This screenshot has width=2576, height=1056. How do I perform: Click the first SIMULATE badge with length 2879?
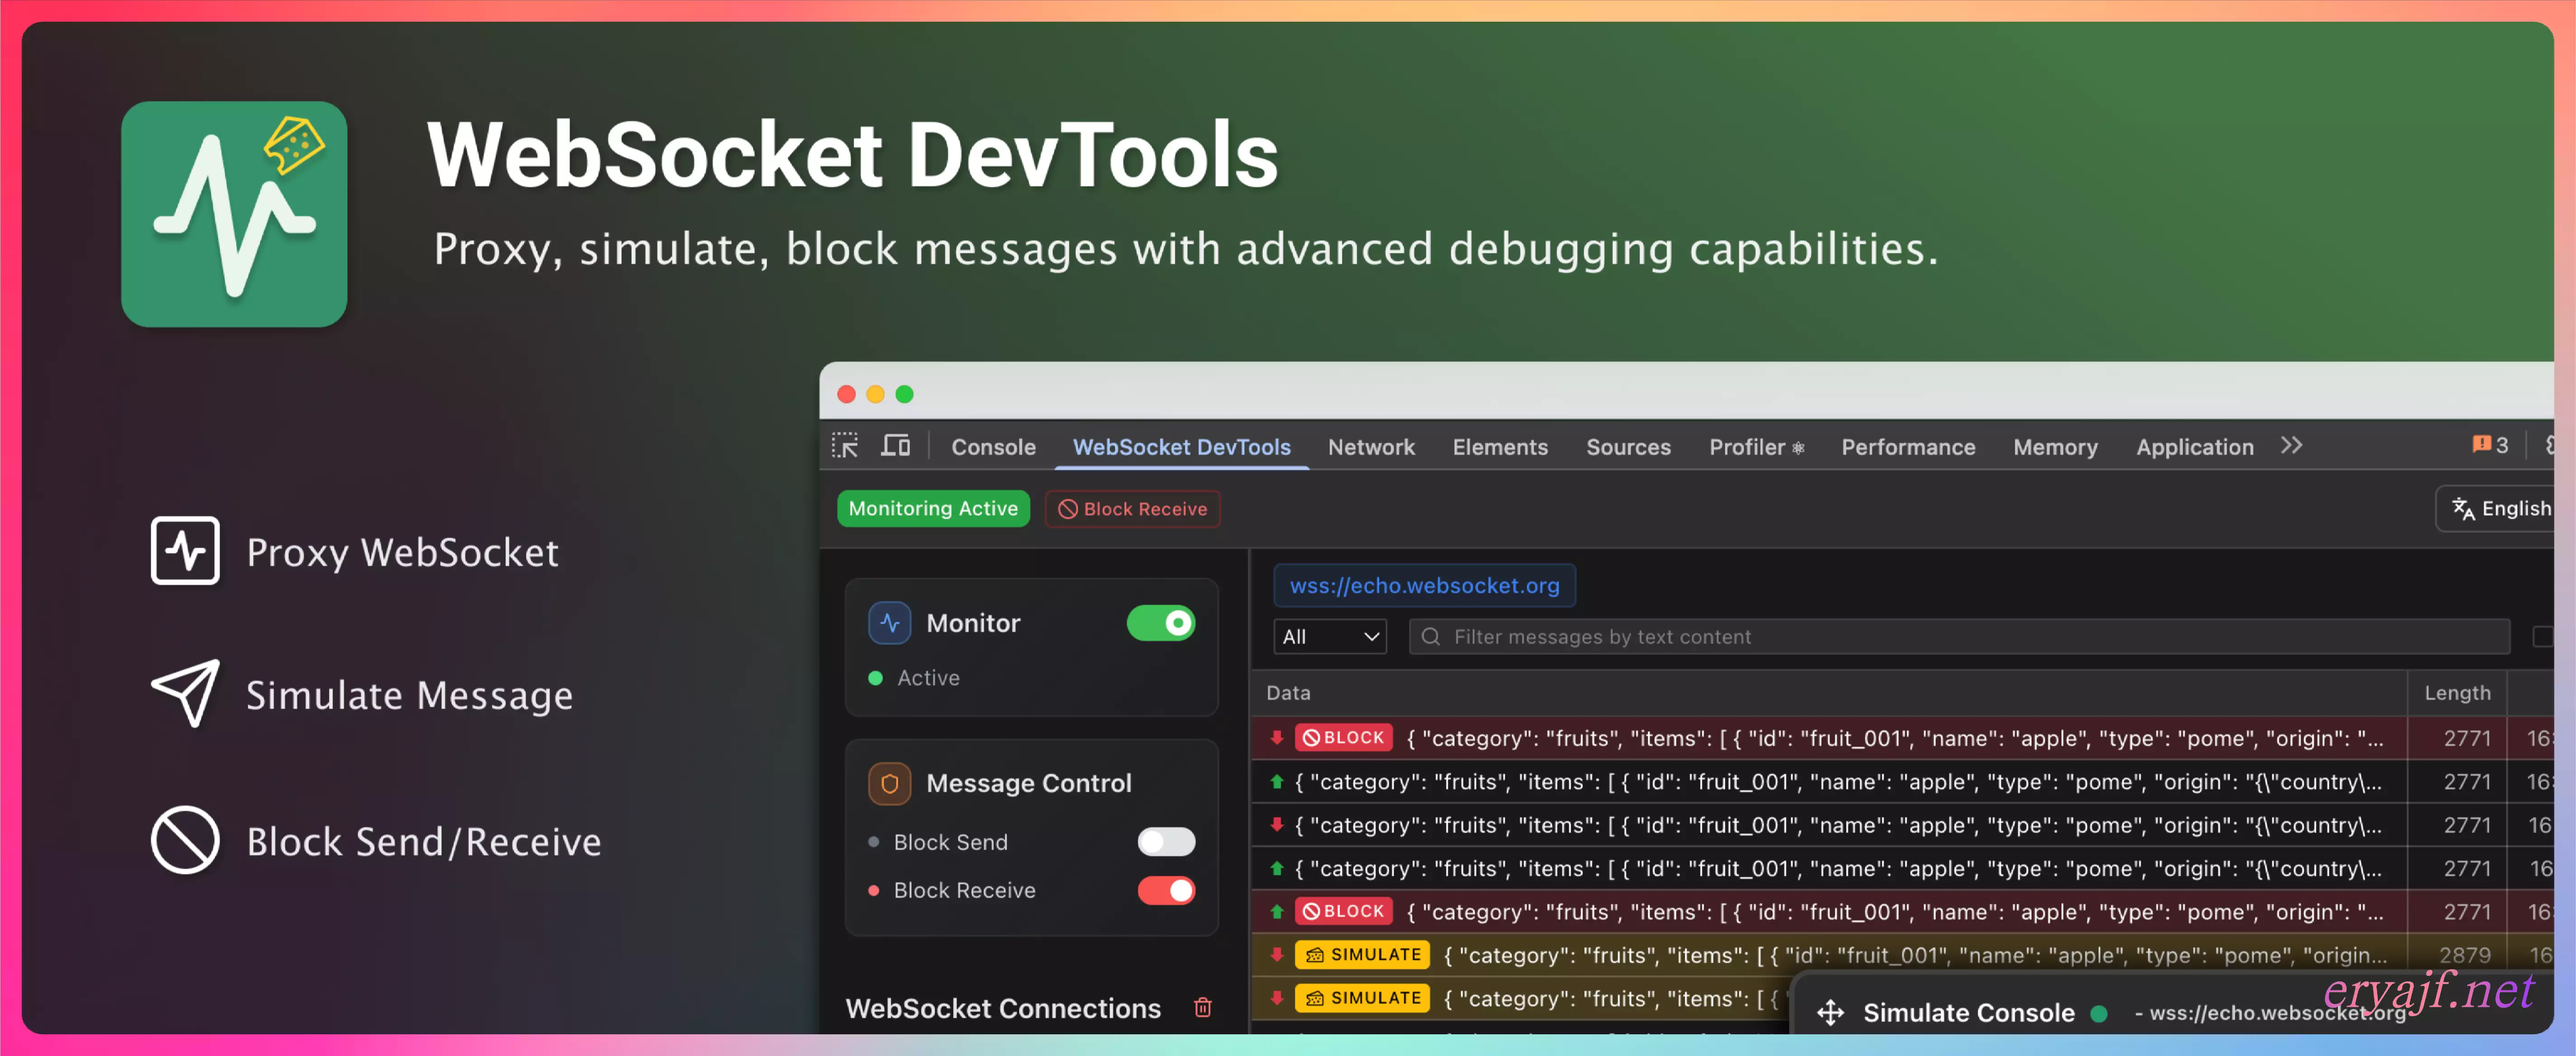click(x=1362, y=955)
